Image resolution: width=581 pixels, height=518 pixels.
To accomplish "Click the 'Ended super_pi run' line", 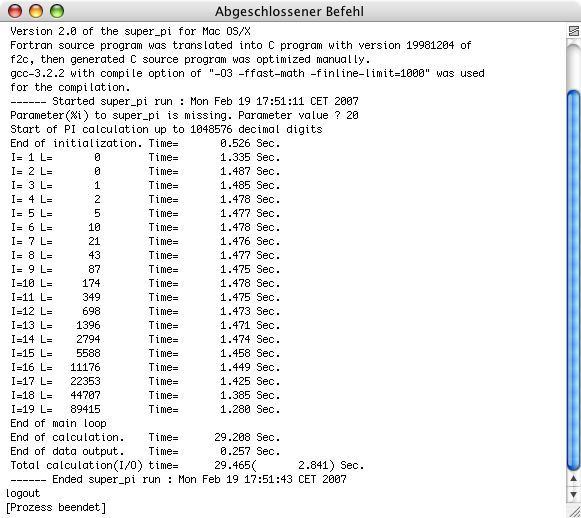I will point(178,479).
